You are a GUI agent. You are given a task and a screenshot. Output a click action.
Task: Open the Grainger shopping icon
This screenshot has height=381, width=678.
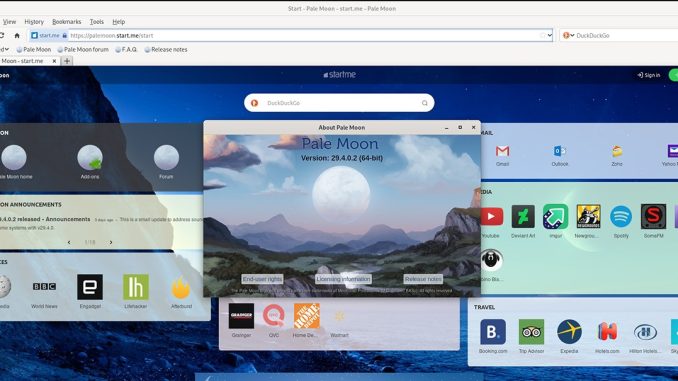point(241,316)
